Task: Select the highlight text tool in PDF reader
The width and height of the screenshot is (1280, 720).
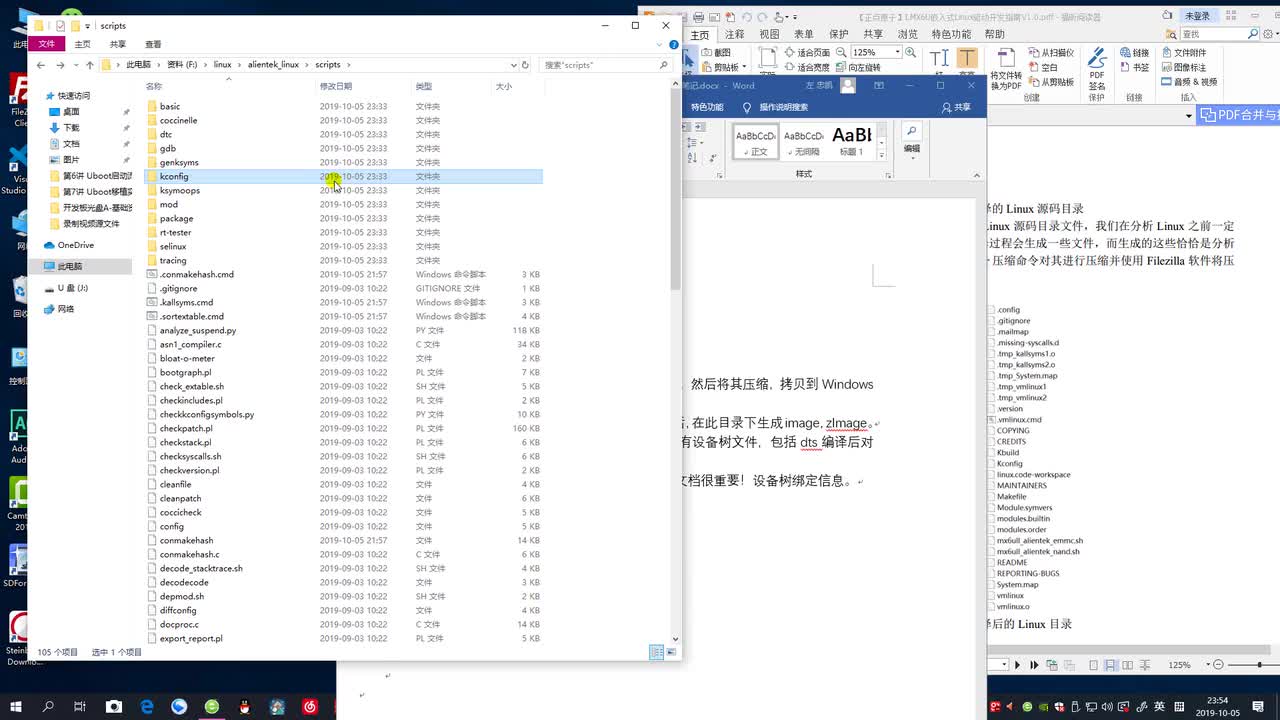Action: 967,58
